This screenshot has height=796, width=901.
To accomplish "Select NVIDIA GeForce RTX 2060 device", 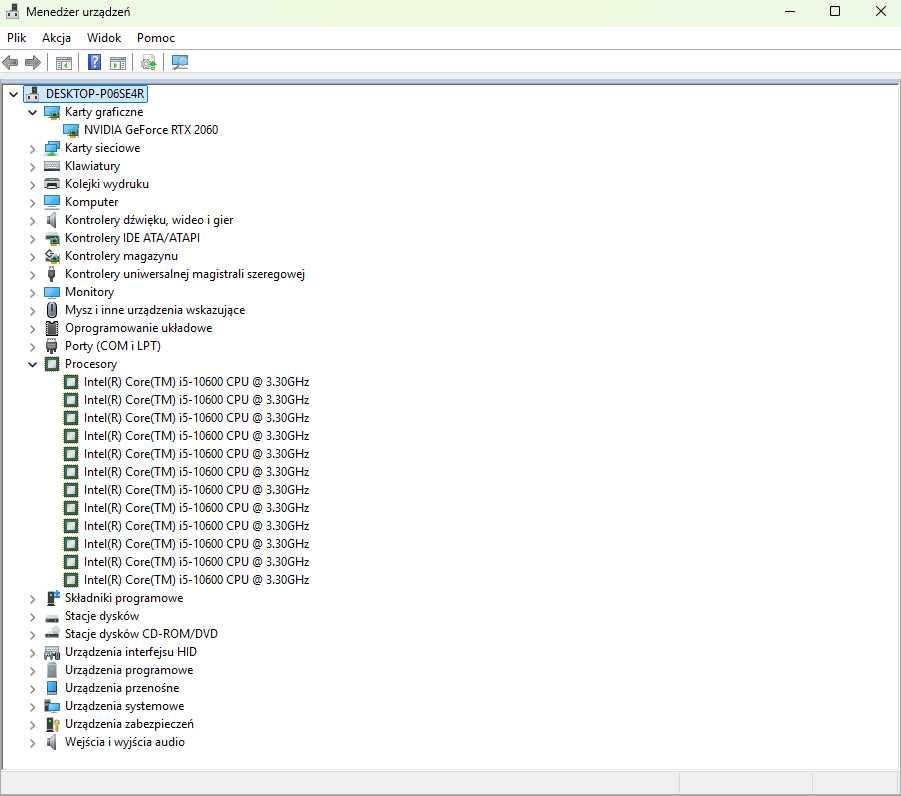I will coord(151,130).
